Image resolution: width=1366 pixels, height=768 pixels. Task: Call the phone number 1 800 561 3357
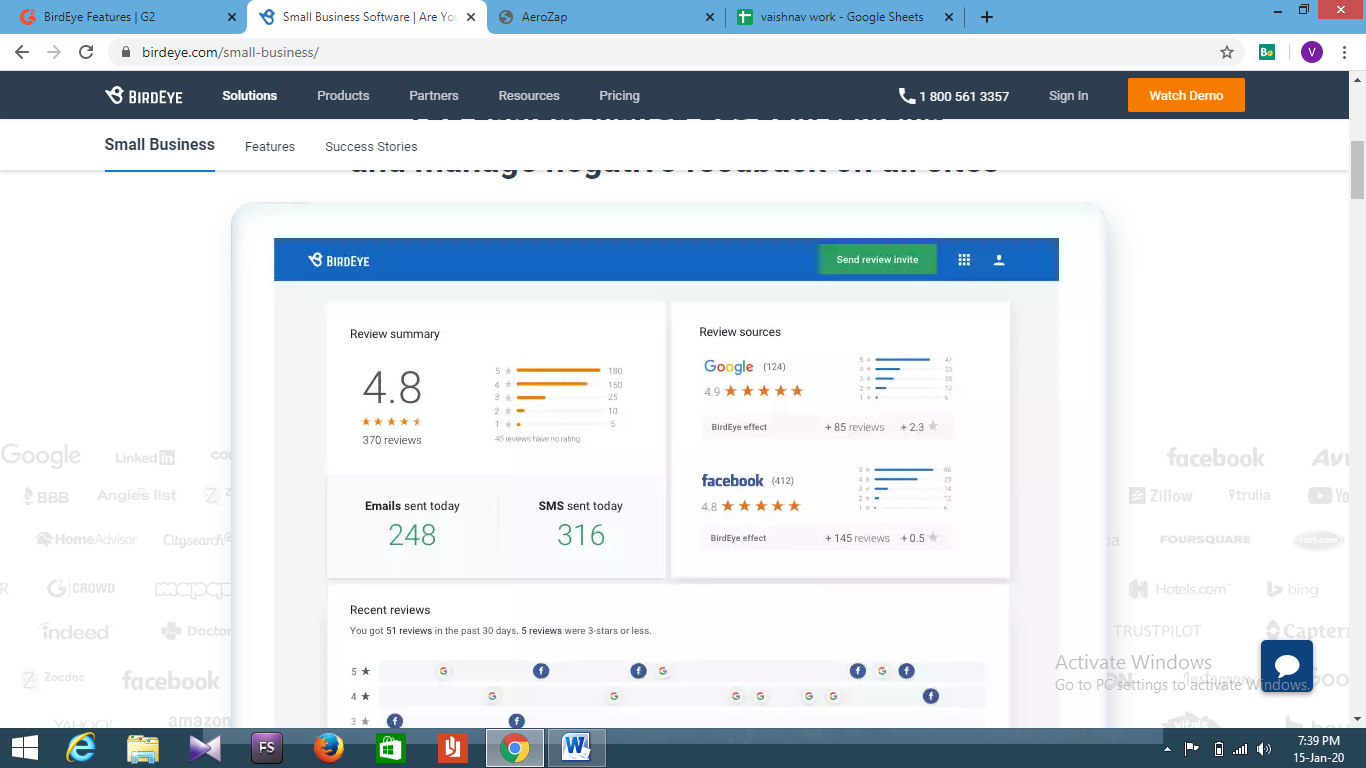point(954,96)
